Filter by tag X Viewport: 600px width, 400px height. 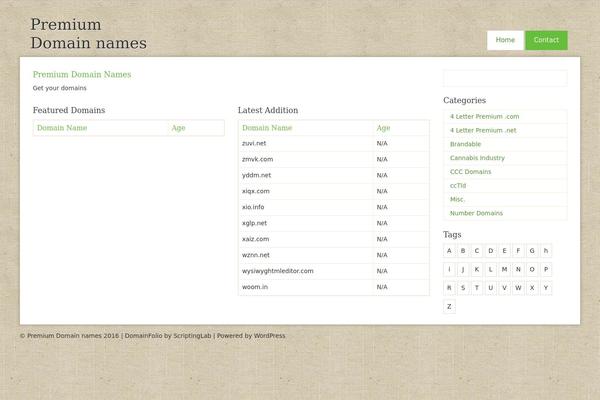pos(532,287)
